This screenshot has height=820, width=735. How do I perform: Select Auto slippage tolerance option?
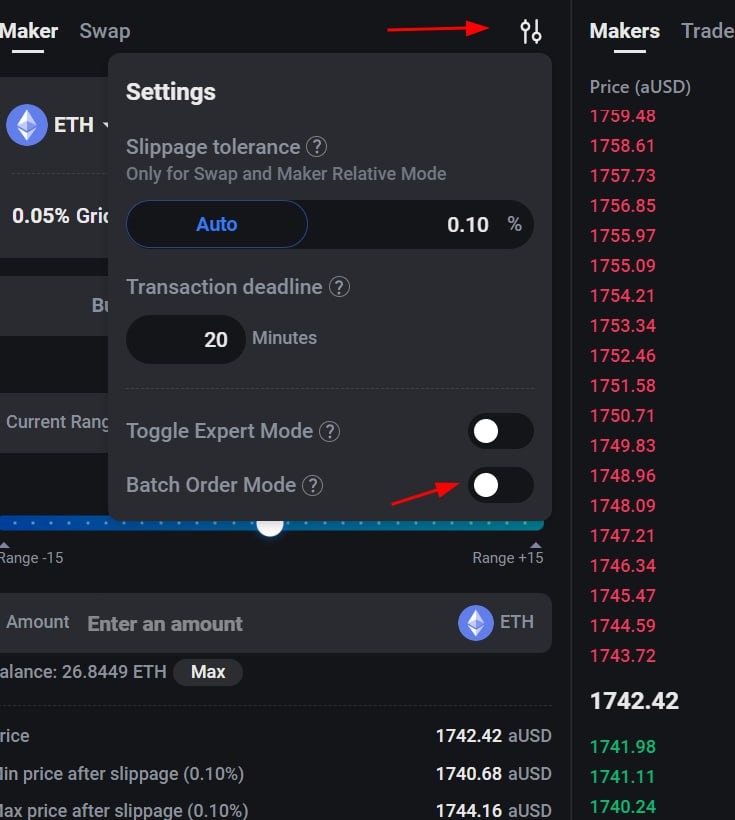[216, 224]
